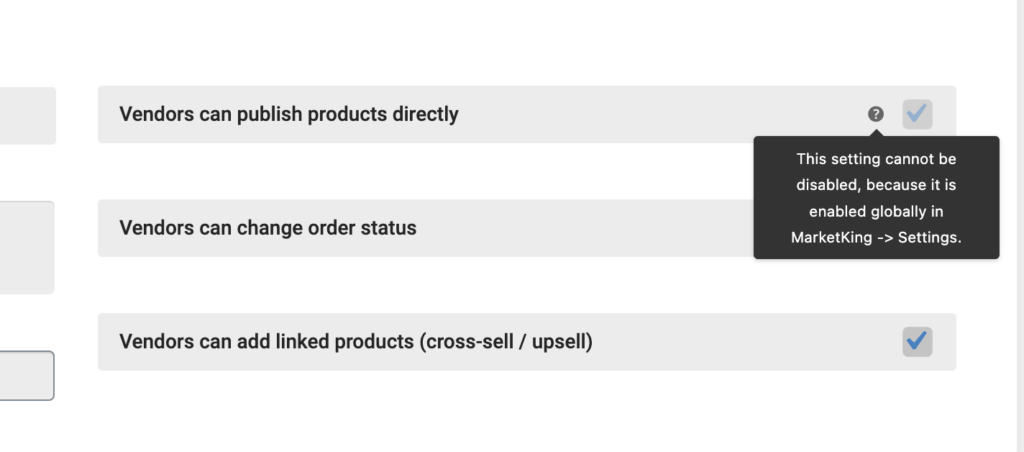Click 'MarketKing -> Settings.' text in tooltip
Screen dimensions: 1024x452
pos(876,238)
